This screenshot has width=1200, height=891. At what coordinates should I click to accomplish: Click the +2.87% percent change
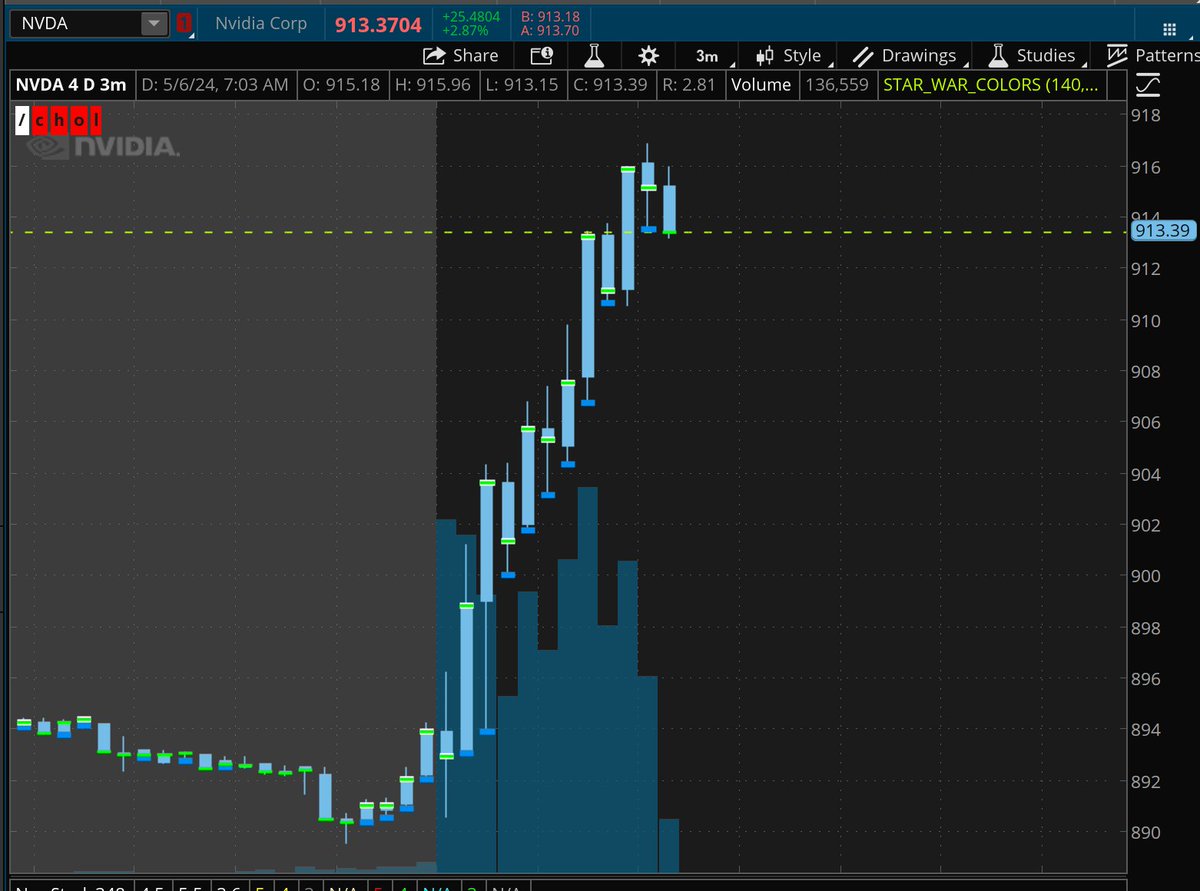click(x=465, y=31)
